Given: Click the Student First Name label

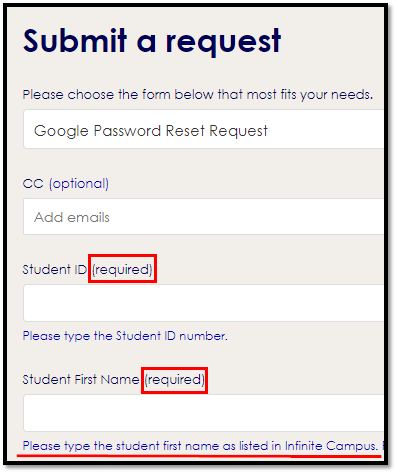Looking at the screenshot, I should pyautogui.click(x=81, y=379).
